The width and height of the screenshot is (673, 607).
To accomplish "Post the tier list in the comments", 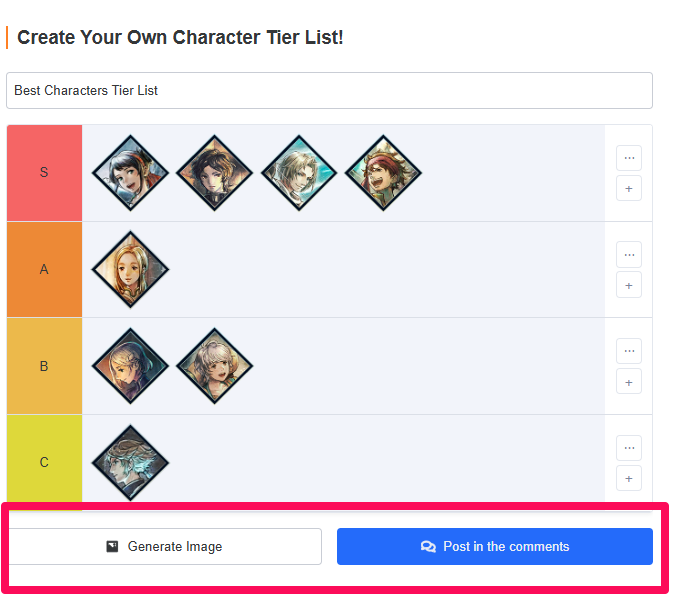I will 494,547.
